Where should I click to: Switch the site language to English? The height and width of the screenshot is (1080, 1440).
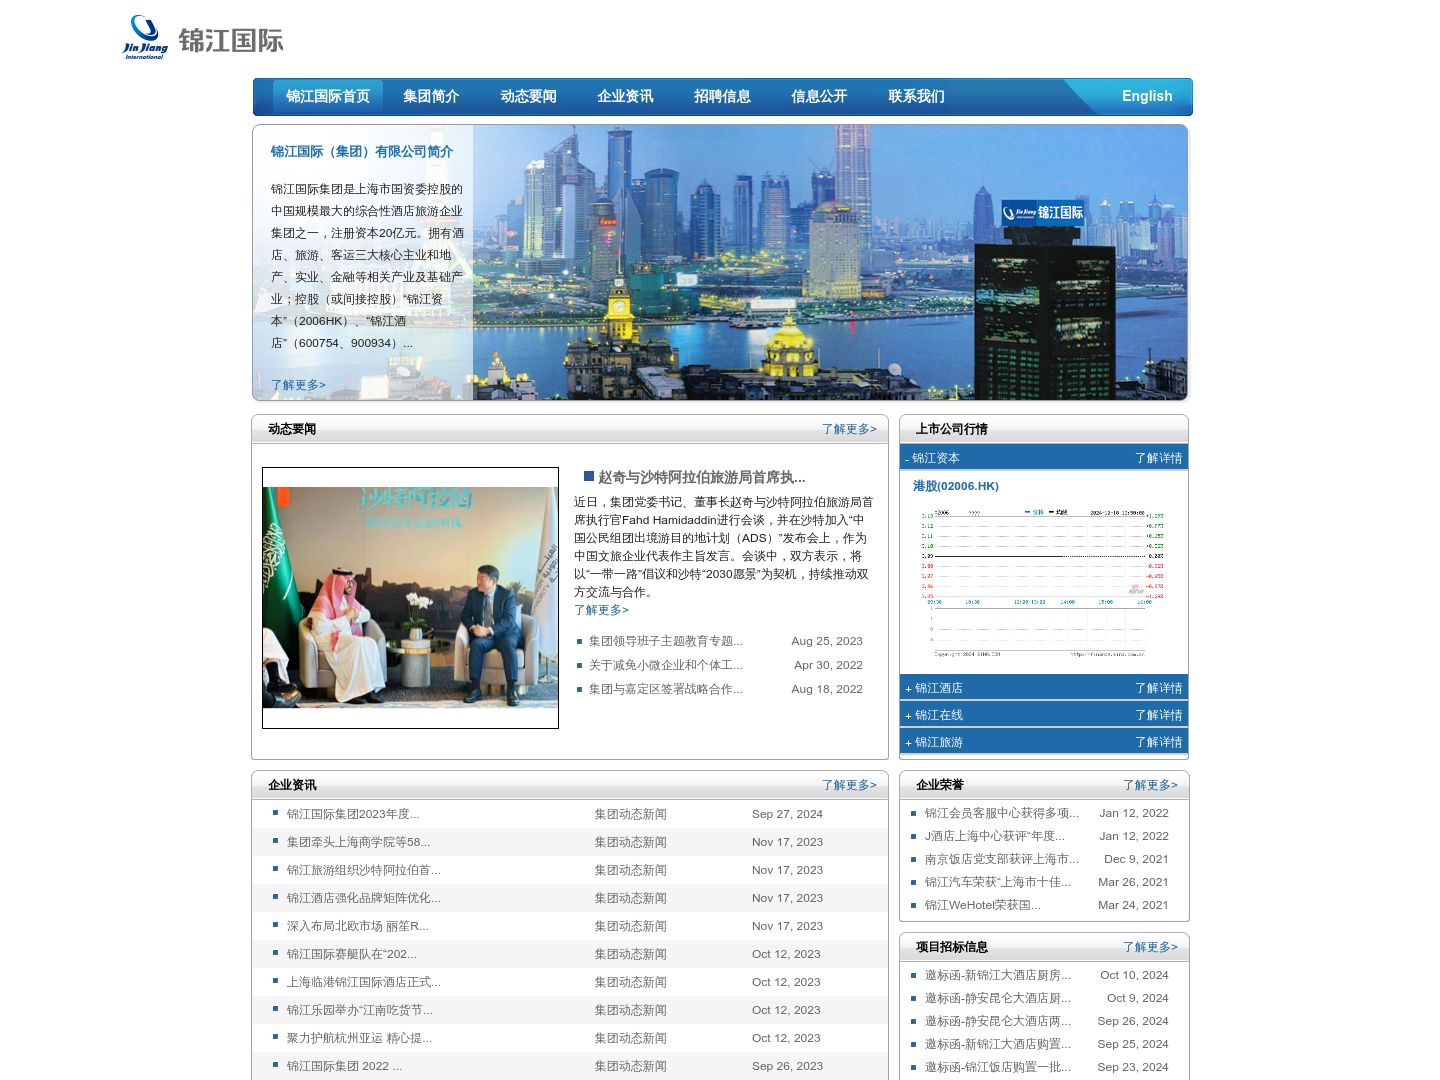[x=1147, y=96]
